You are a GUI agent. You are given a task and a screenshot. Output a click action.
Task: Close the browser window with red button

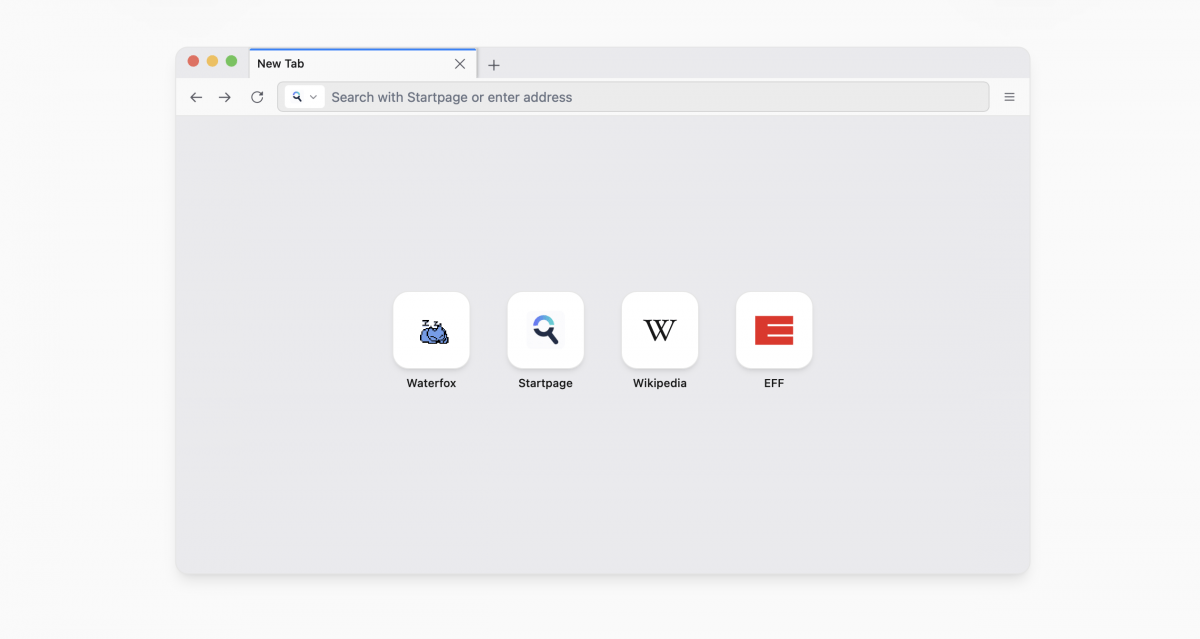(x=193, y=61)
